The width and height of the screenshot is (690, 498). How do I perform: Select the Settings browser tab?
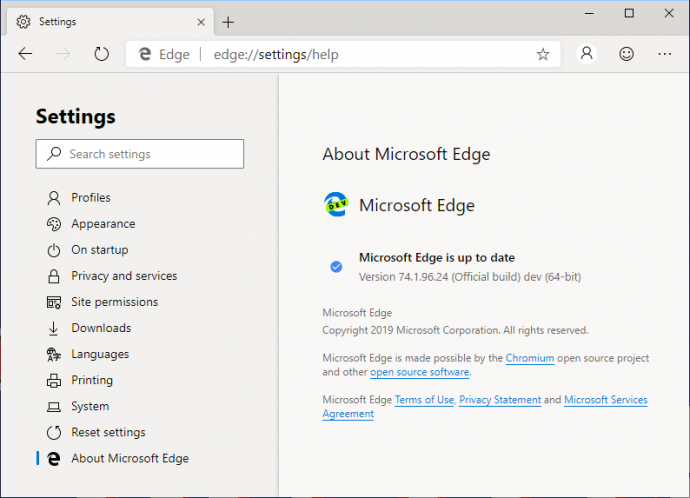click(x=100, y=22)
